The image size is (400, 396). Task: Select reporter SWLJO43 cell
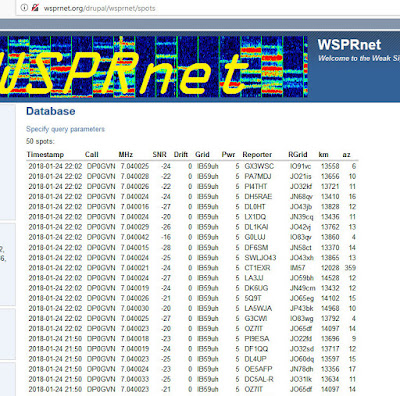pos(260,257)
